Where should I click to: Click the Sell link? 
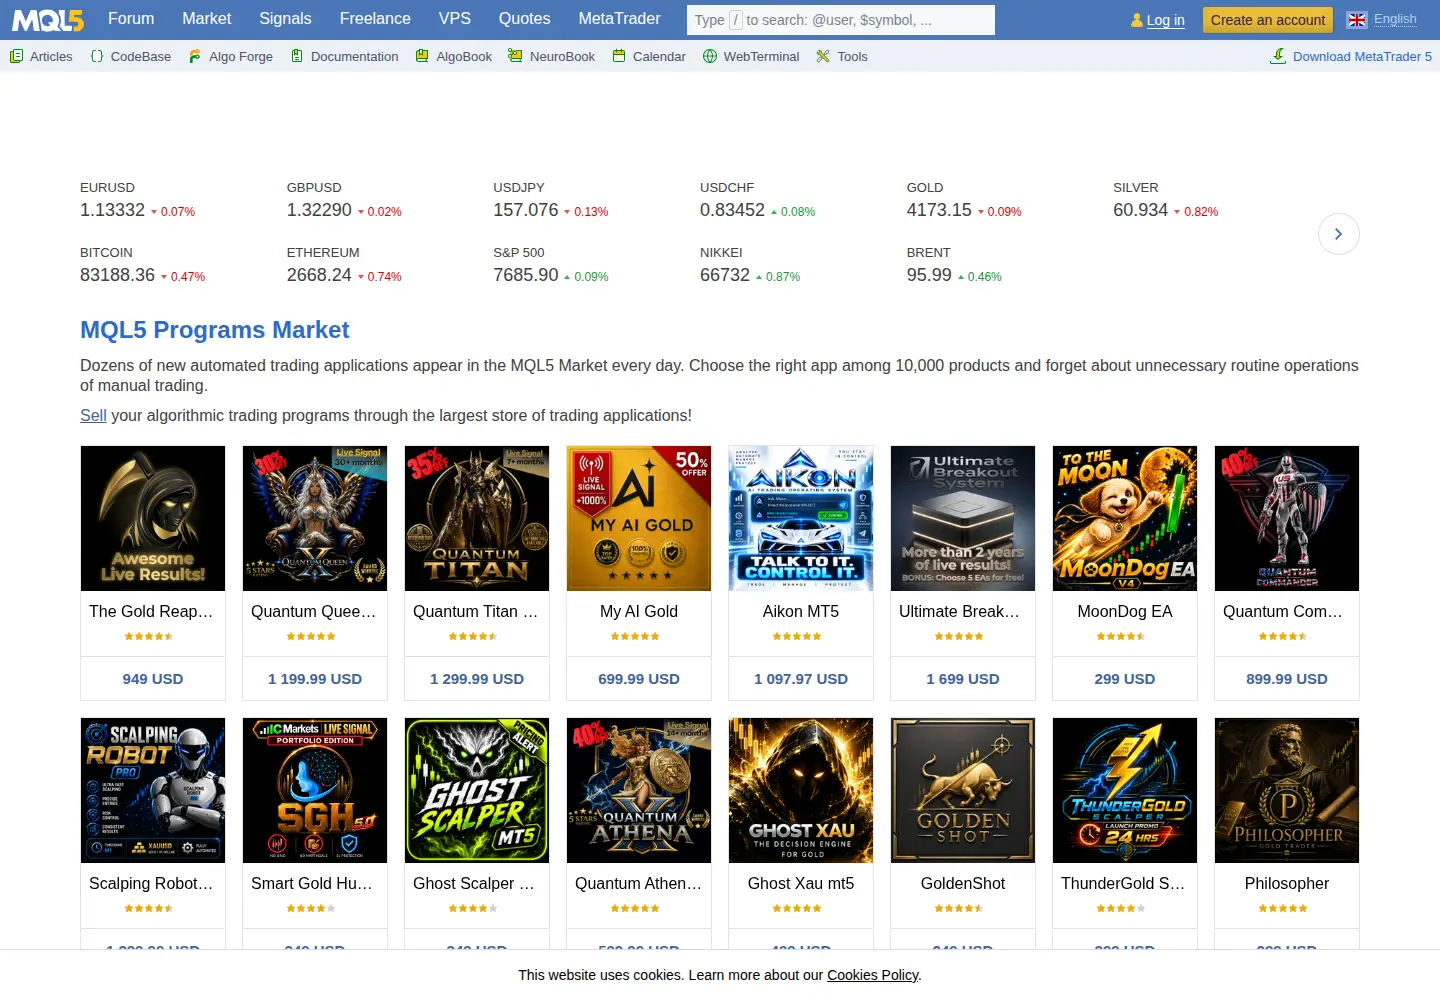(93, 415)
